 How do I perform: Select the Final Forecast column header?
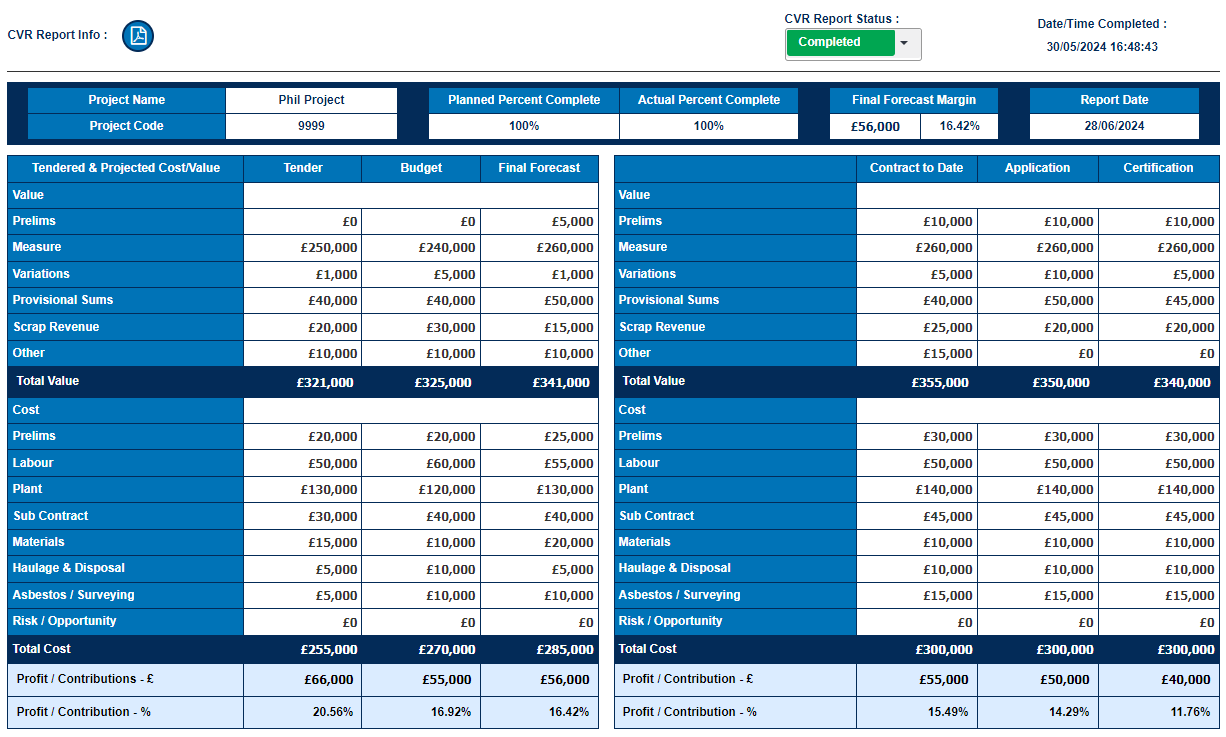(539, 168)
